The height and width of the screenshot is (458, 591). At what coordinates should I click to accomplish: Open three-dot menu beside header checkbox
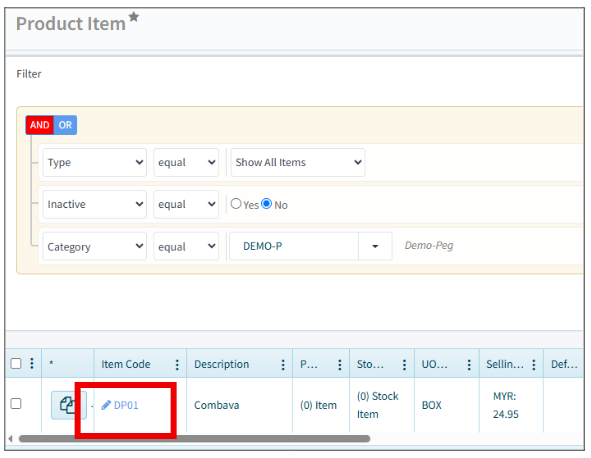(32, 363)
